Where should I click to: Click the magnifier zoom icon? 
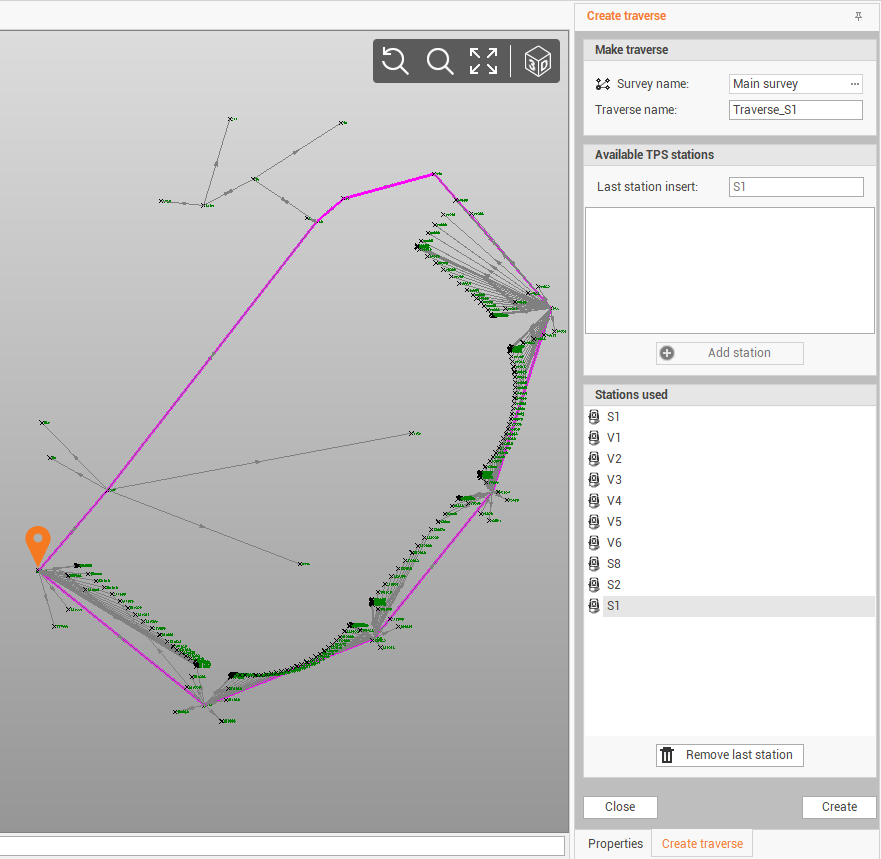pyautogui.click(x=440, y=61)
